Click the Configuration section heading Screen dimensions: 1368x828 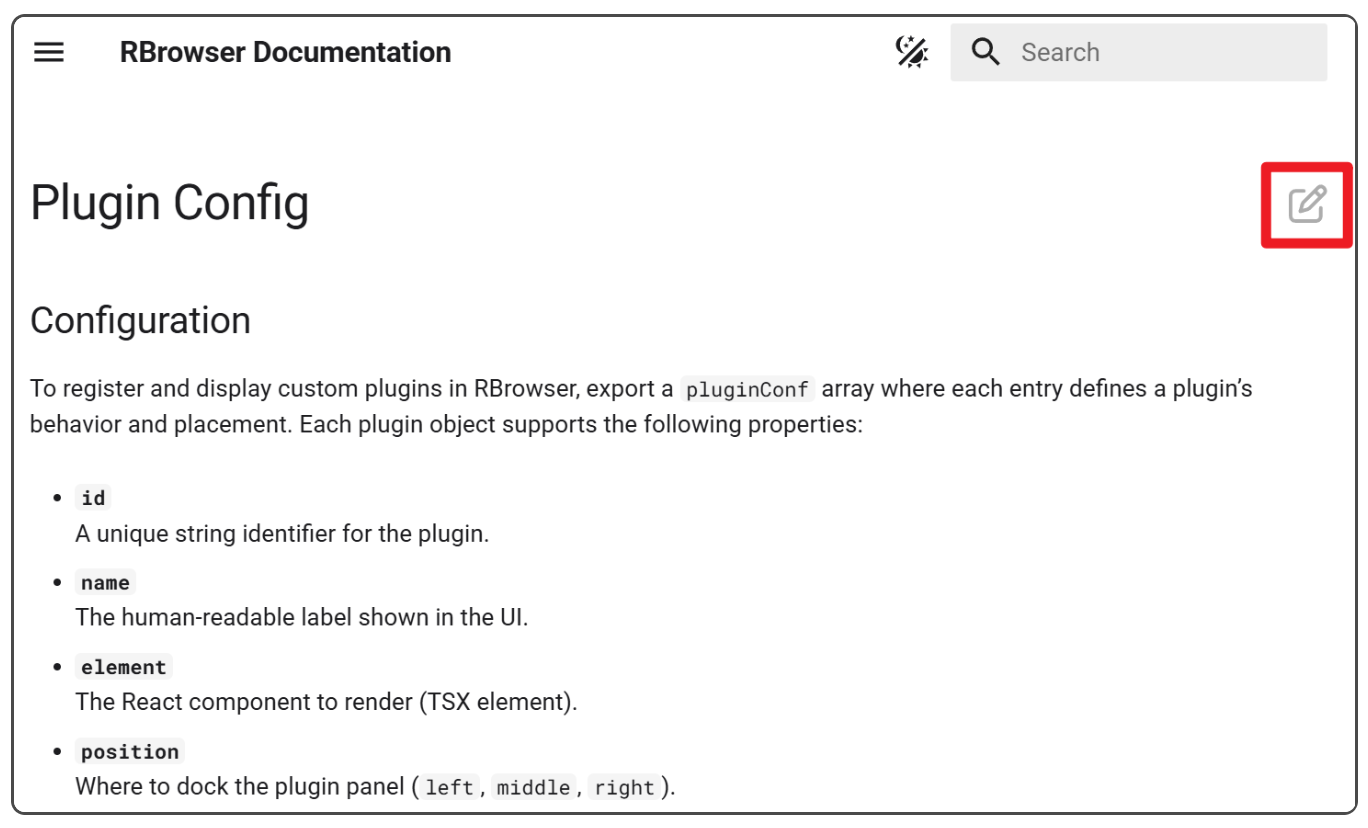(x=140, y=321)
